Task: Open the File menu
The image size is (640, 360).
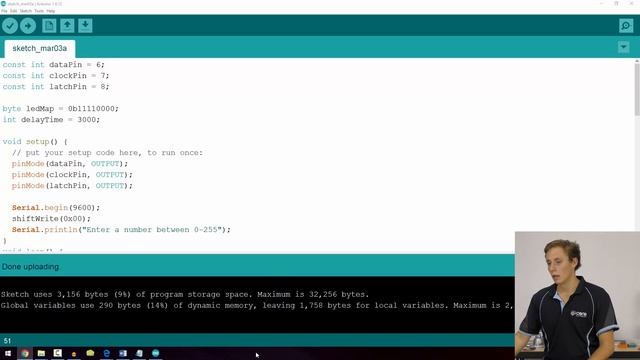Action: click(4, 11)
